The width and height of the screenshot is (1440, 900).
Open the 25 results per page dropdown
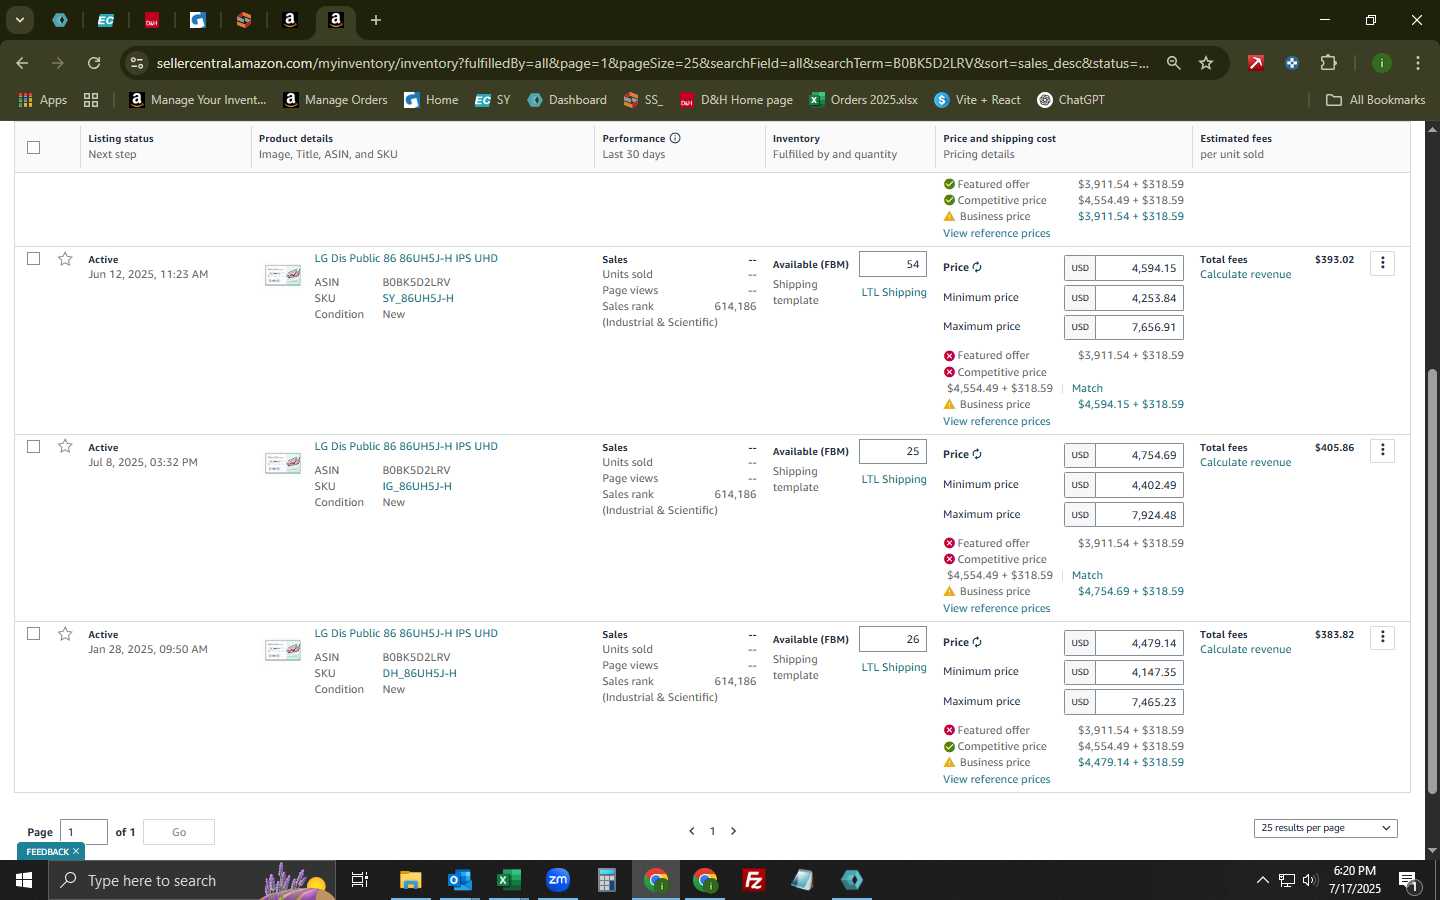(x=1325, y=828)
